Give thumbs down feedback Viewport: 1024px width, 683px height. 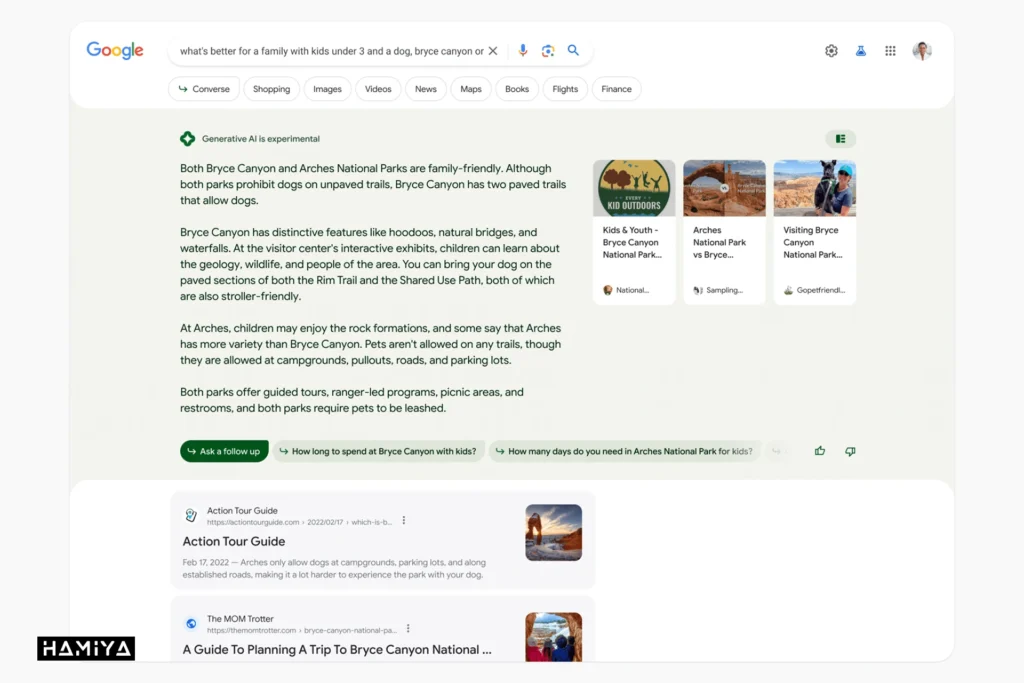(850, 451)
